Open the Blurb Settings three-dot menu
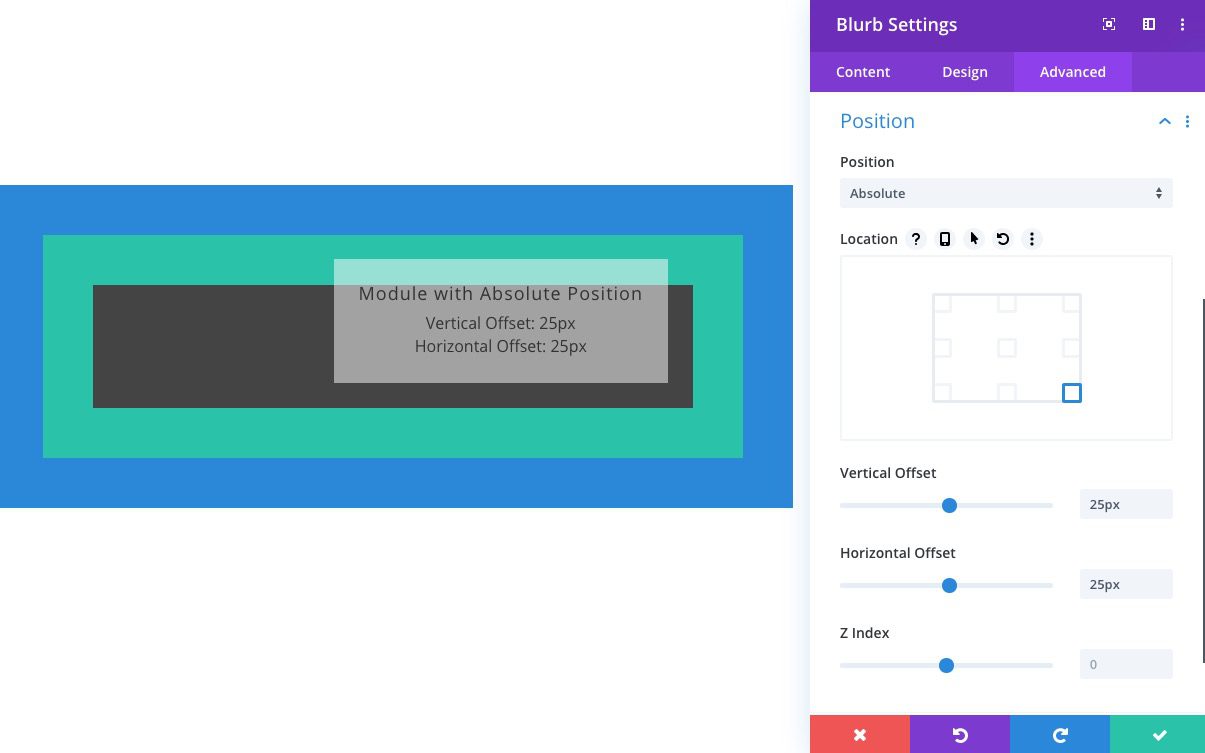This screenshot has width=1205, height=753. [1183, 24]
